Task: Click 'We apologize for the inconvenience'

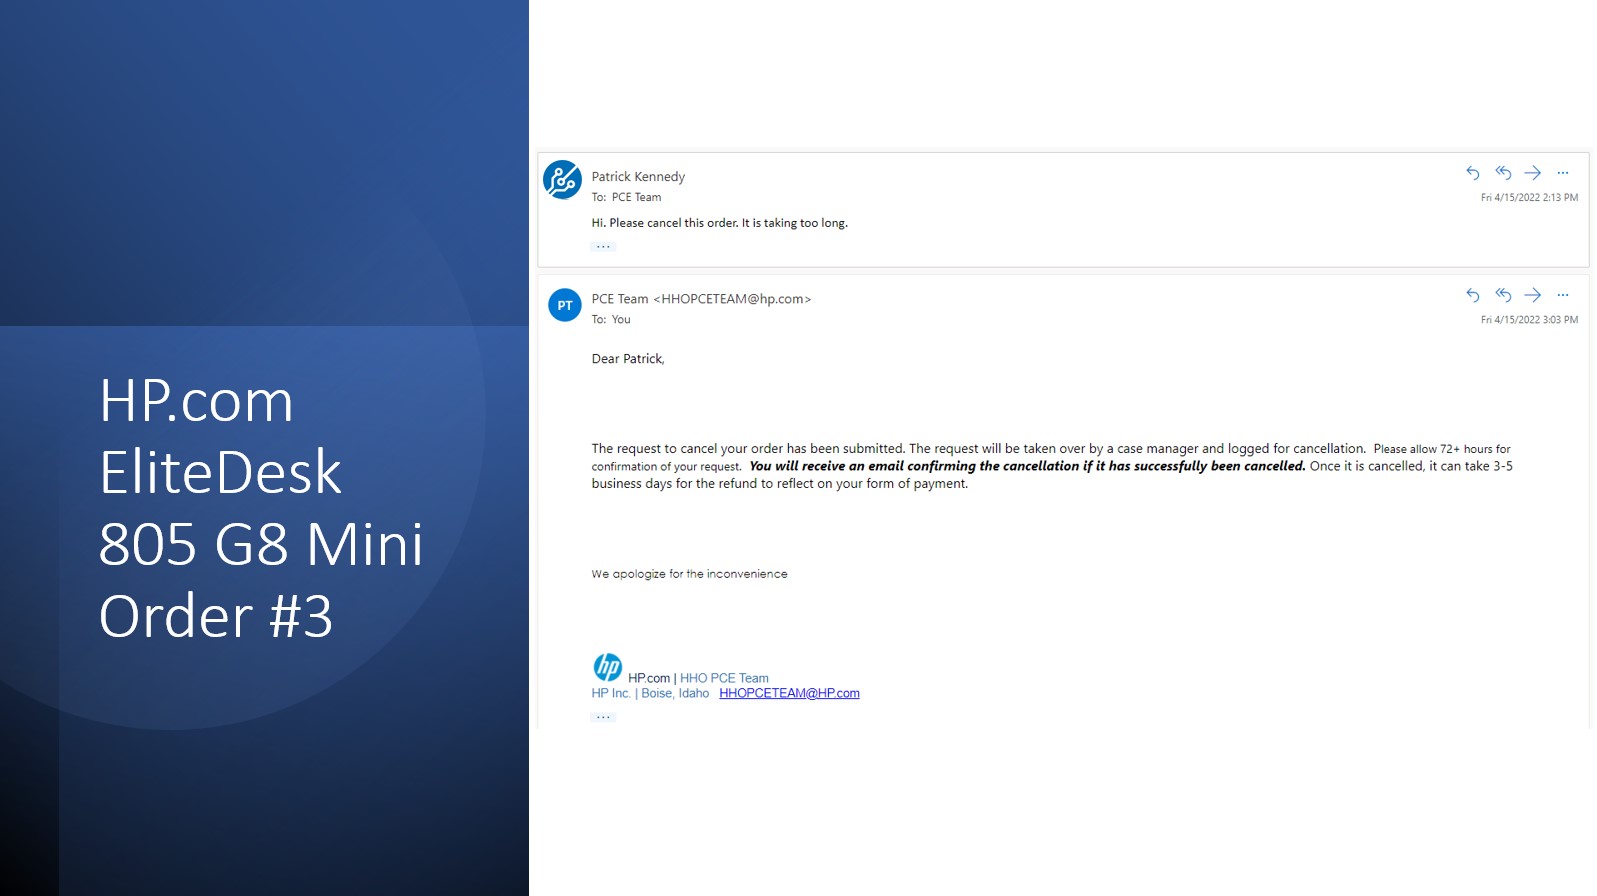Action: coord(689,574)
